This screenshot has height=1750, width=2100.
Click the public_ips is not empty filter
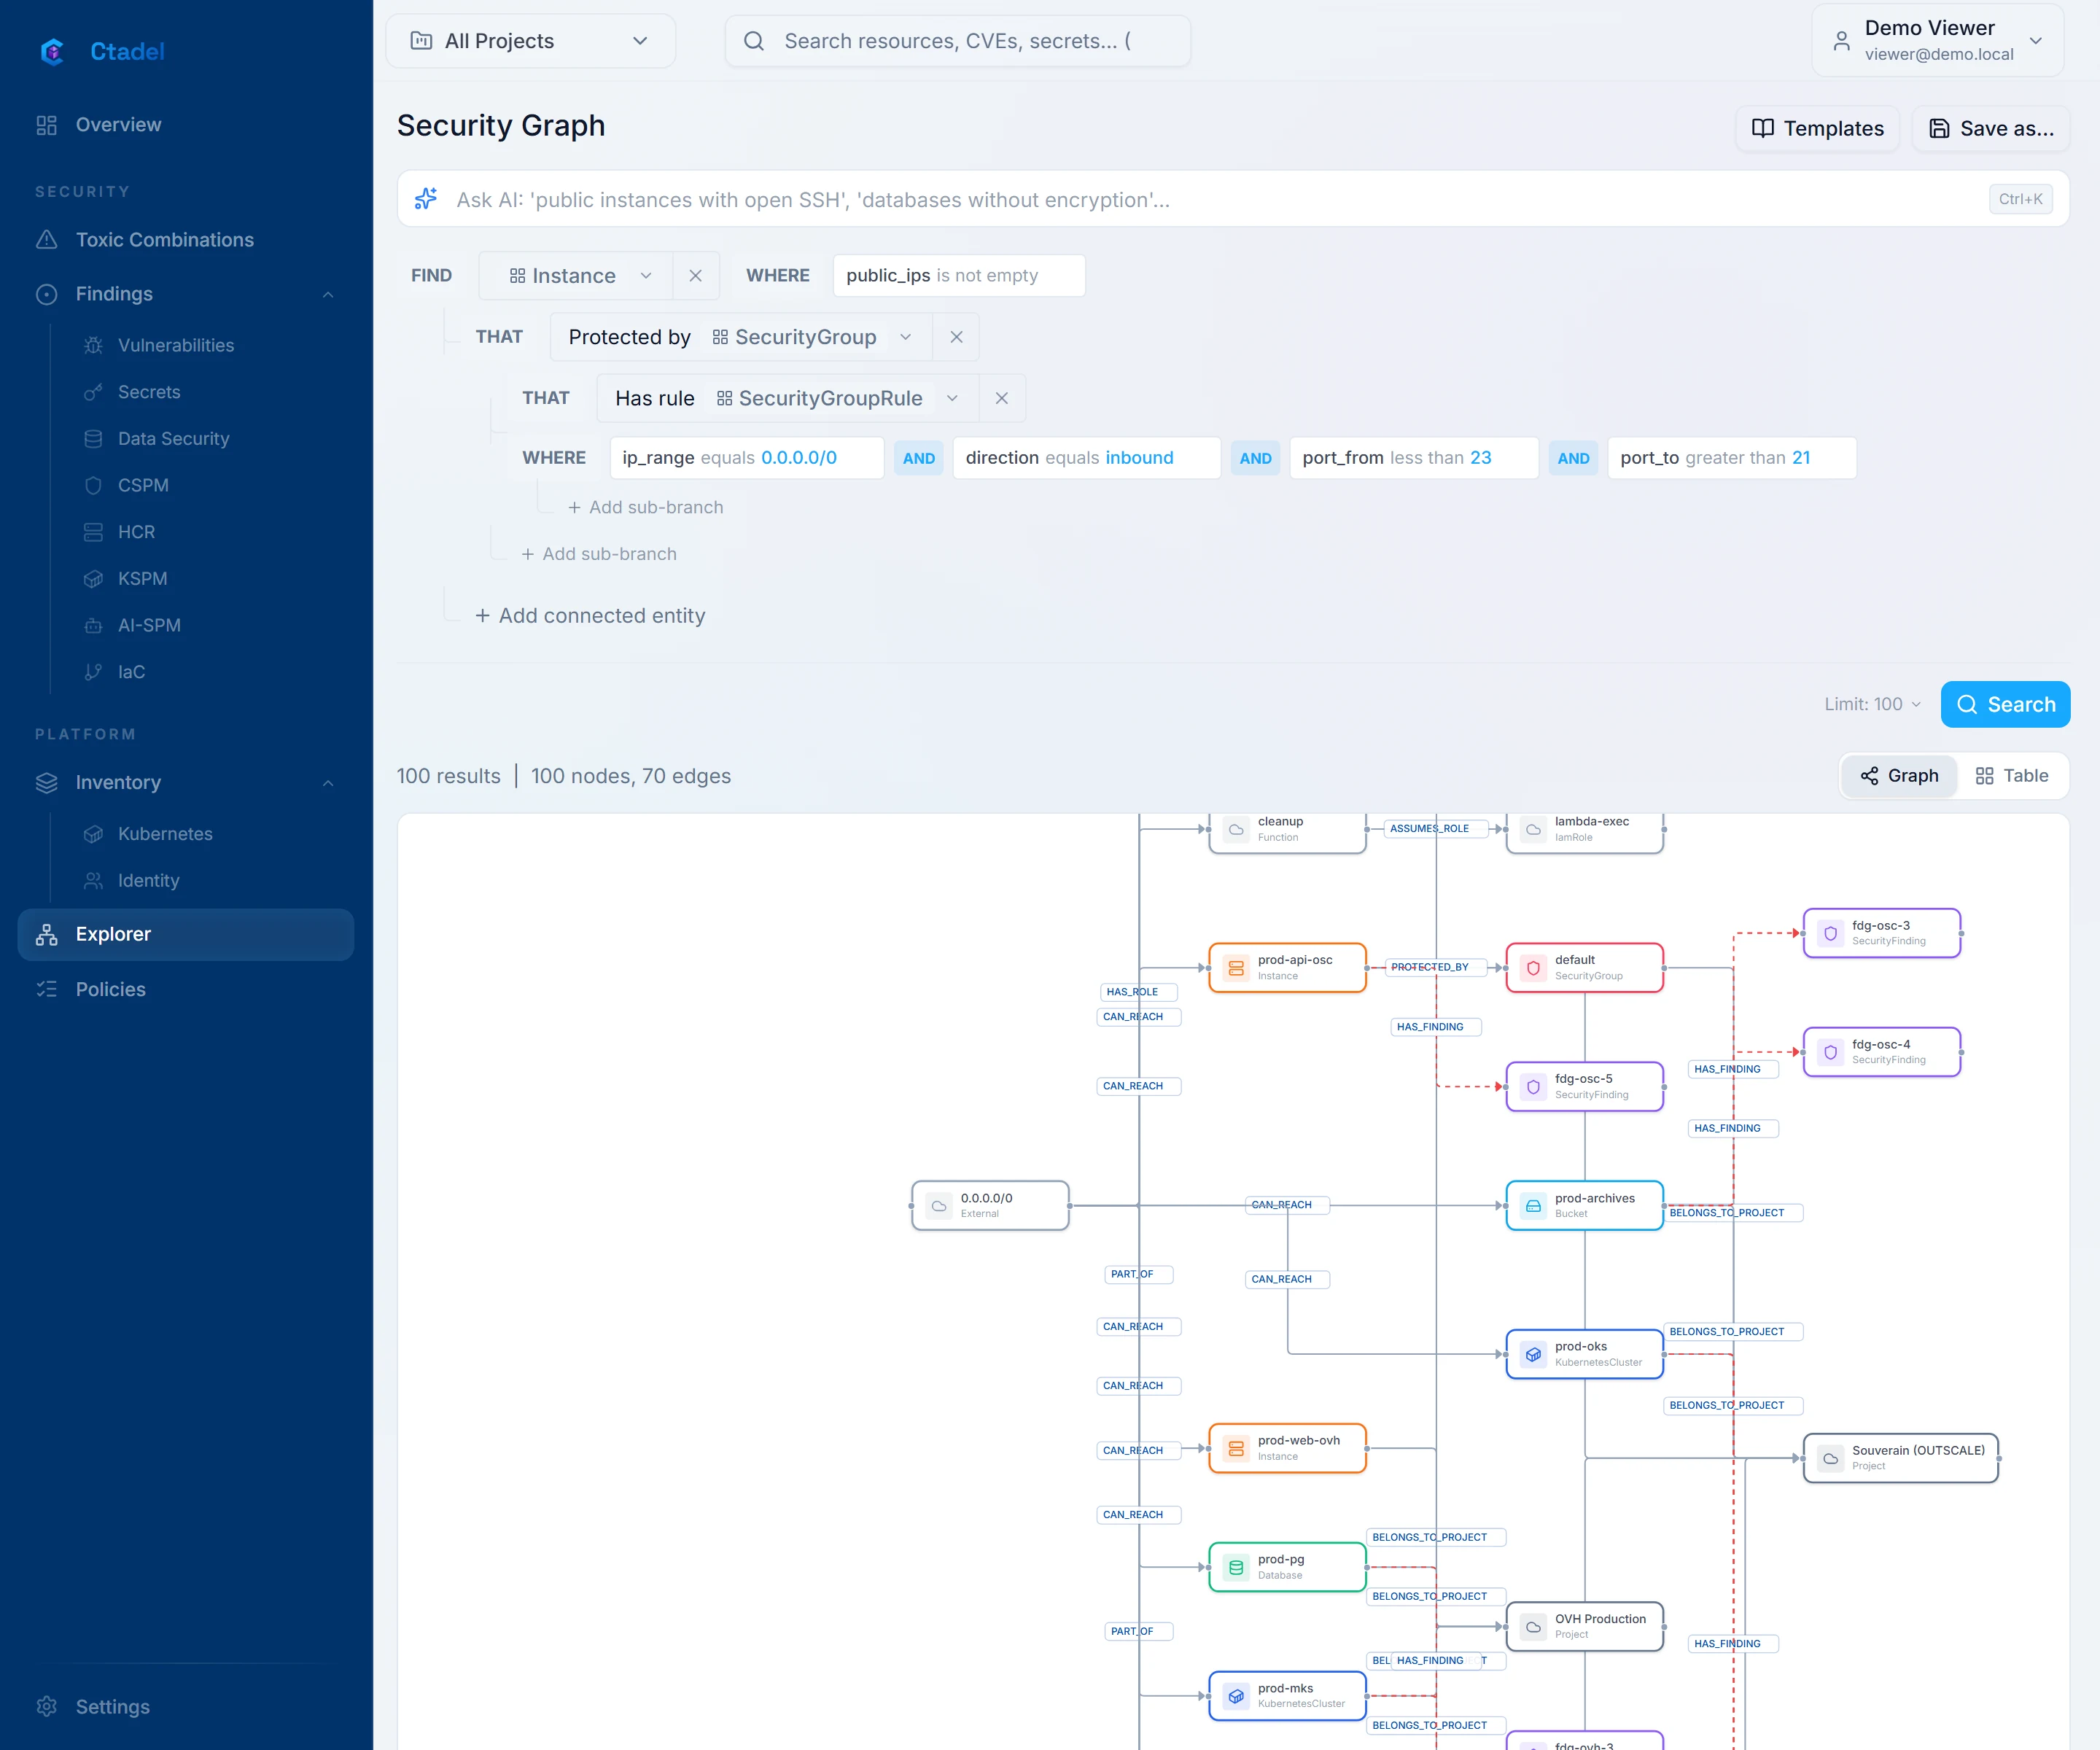[958, 276]
